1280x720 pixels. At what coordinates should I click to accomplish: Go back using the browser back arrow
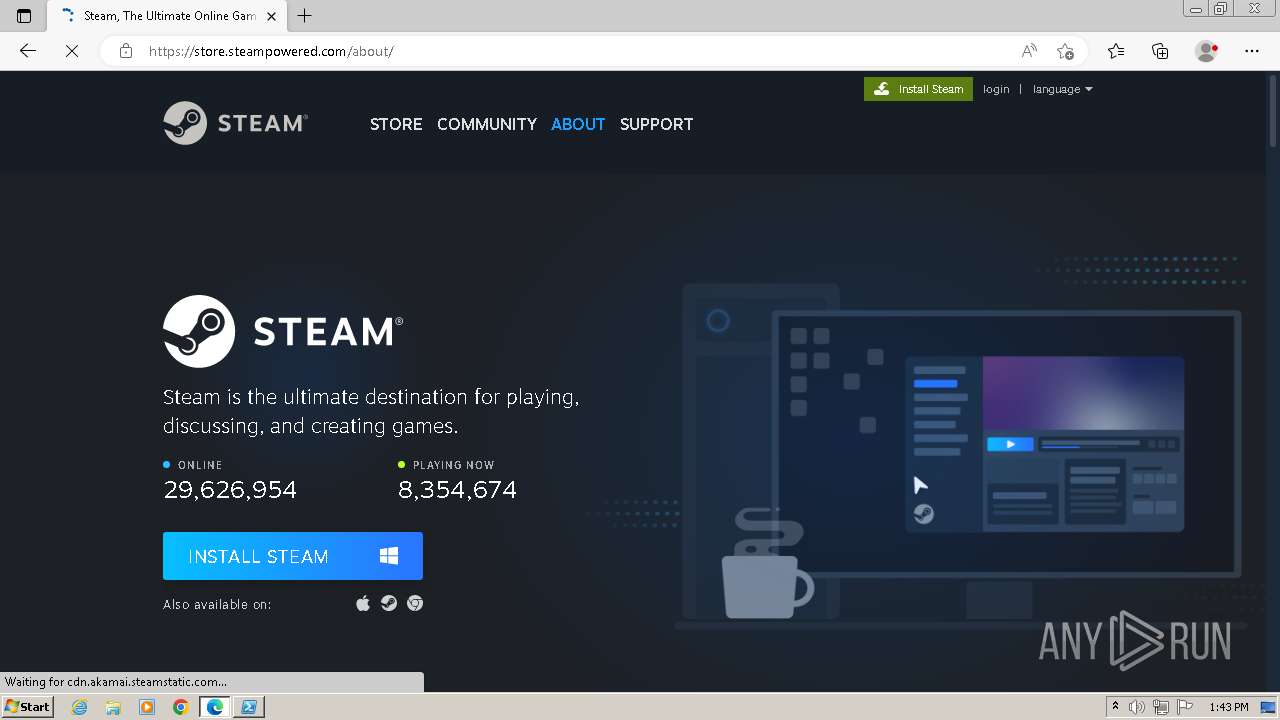28,51
